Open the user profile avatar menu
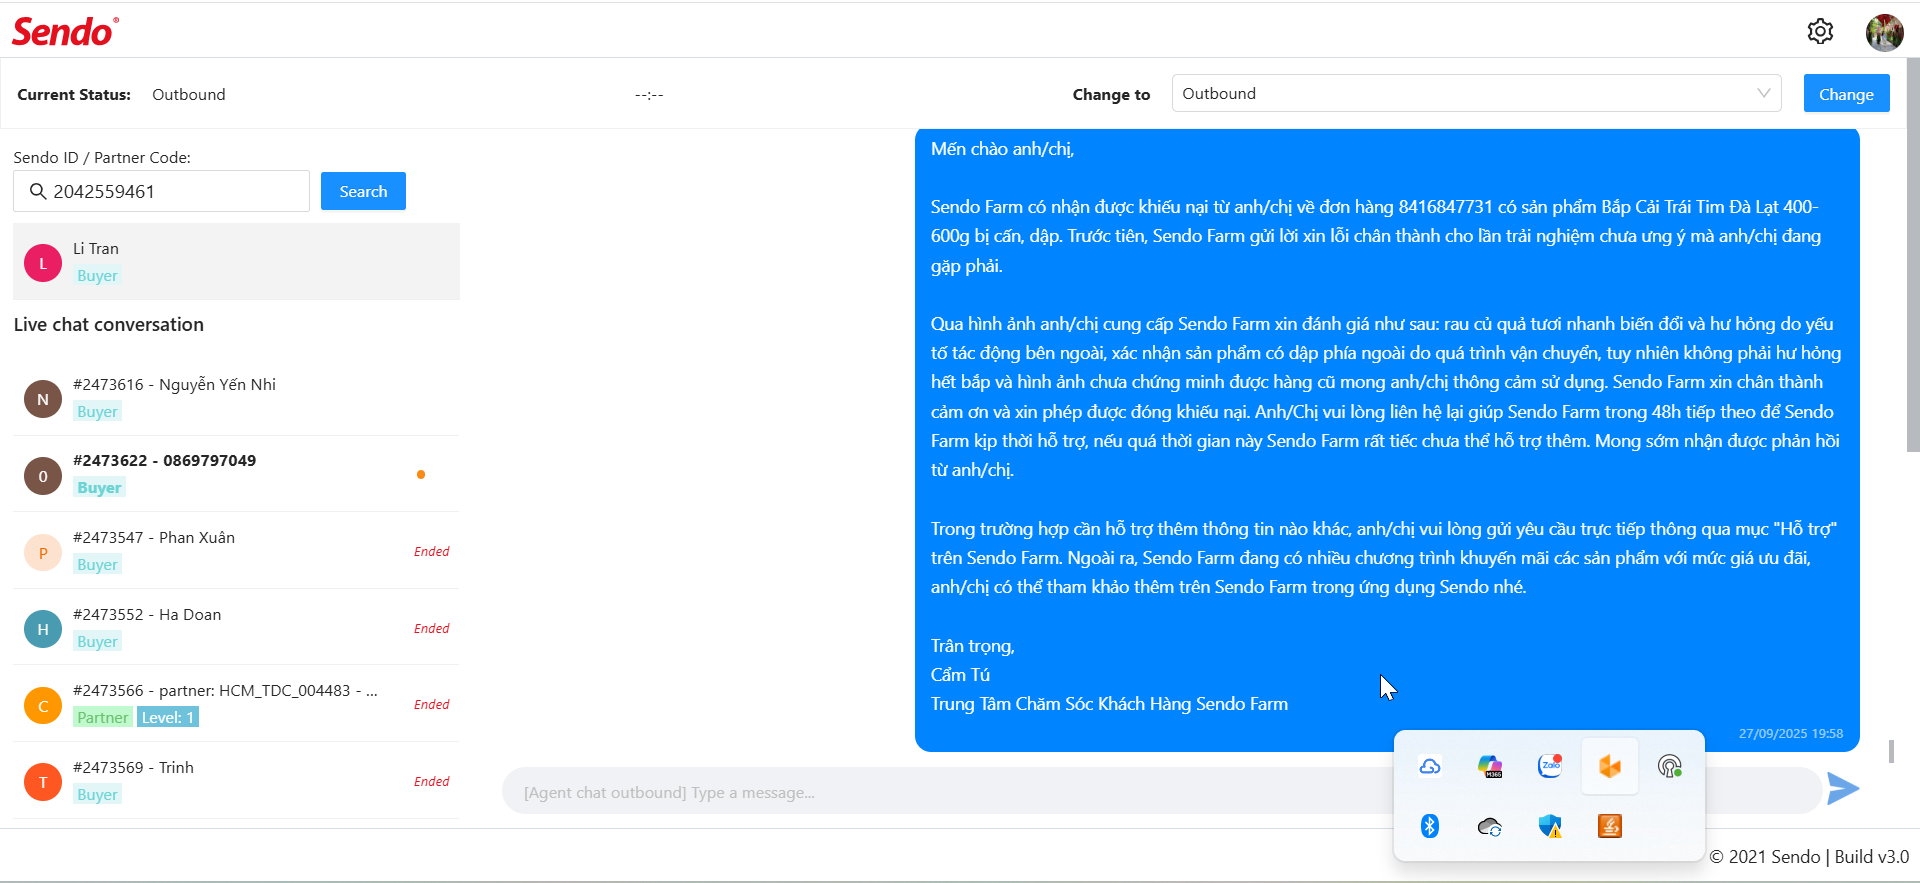Image resolution: width=1920 pixels, height=883 pixels. point(1884,32)
